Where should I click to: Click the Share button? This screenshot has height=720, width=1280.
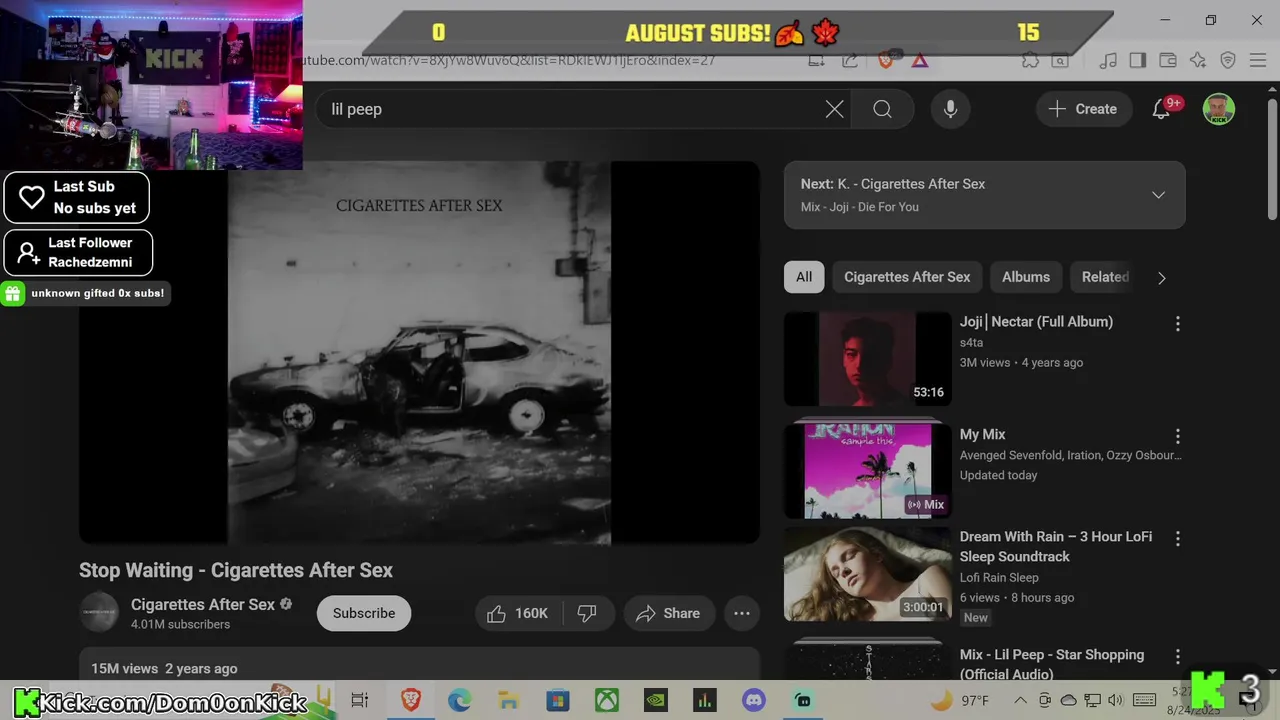coord(668,613)
